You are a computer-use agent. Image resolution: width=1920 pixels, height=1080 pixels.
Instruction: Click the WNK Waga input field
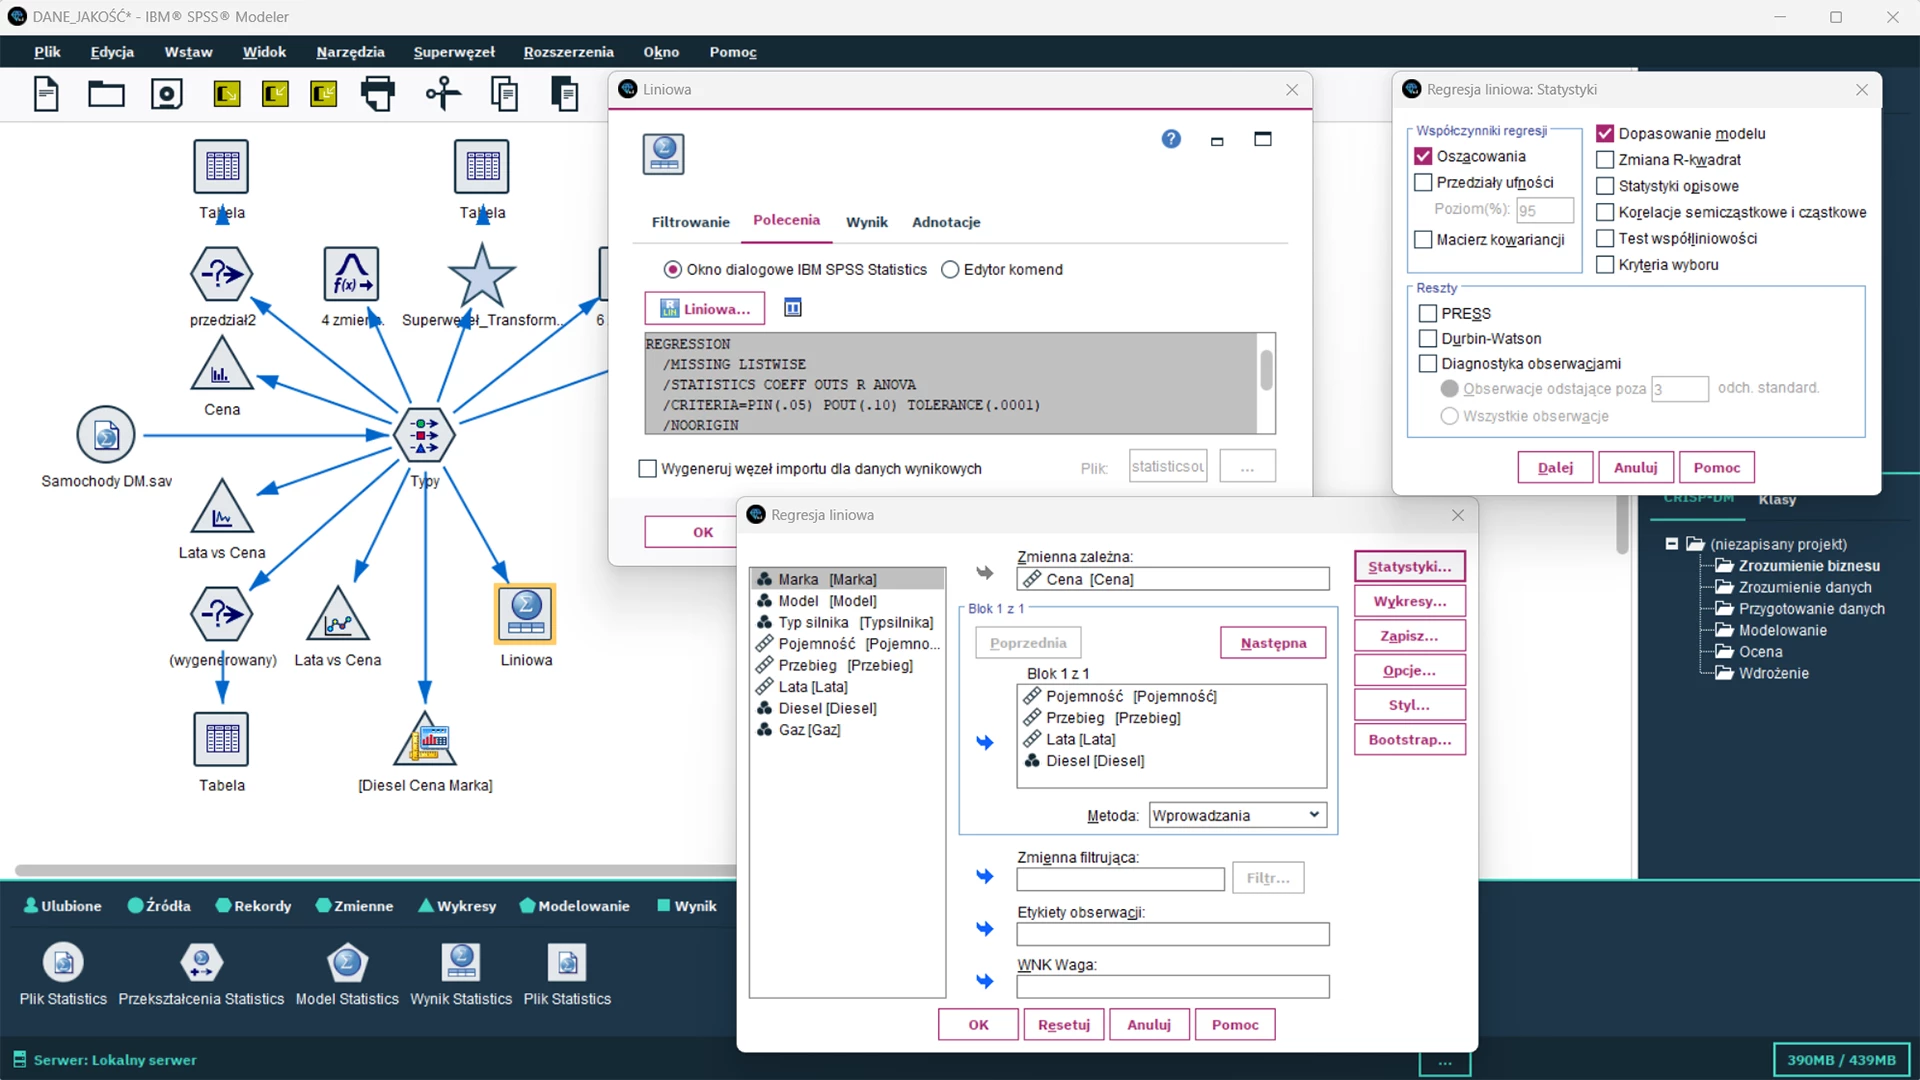(x=1172, y=987)
